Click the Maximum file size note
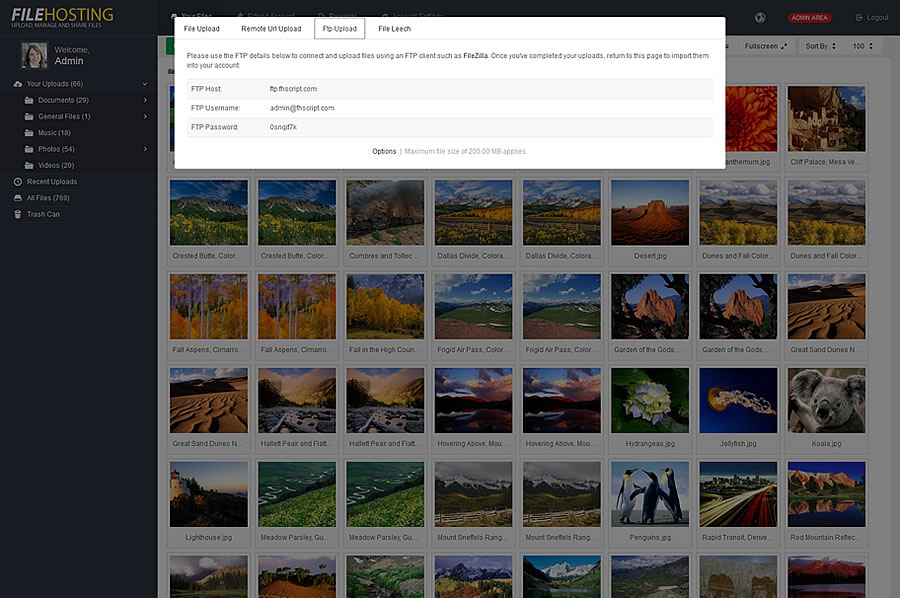 465,152
